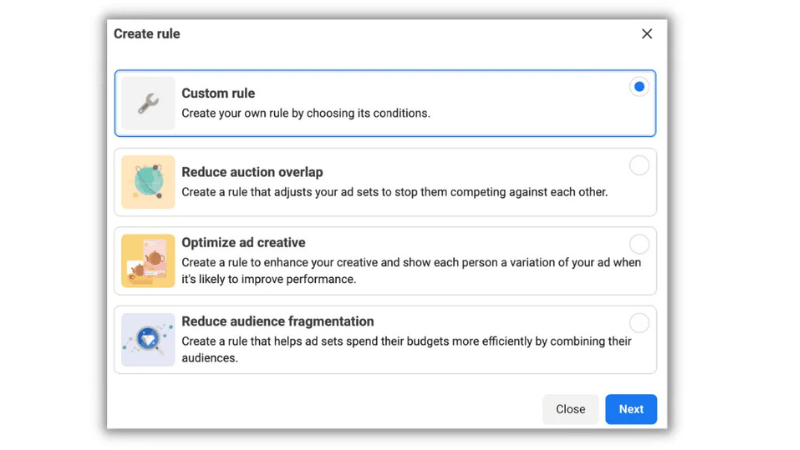Click the teapot illustration for Optimize ad creative

[x=148, y=261]
